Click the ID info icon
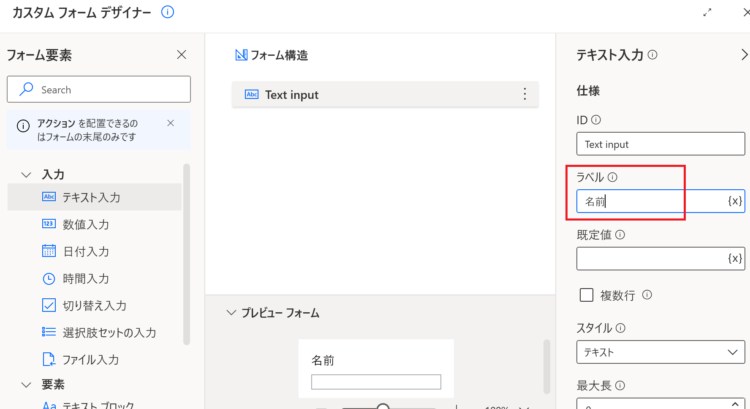Image resolution: width=750 pixels, height=409 pixels. [x=596, y=120]
